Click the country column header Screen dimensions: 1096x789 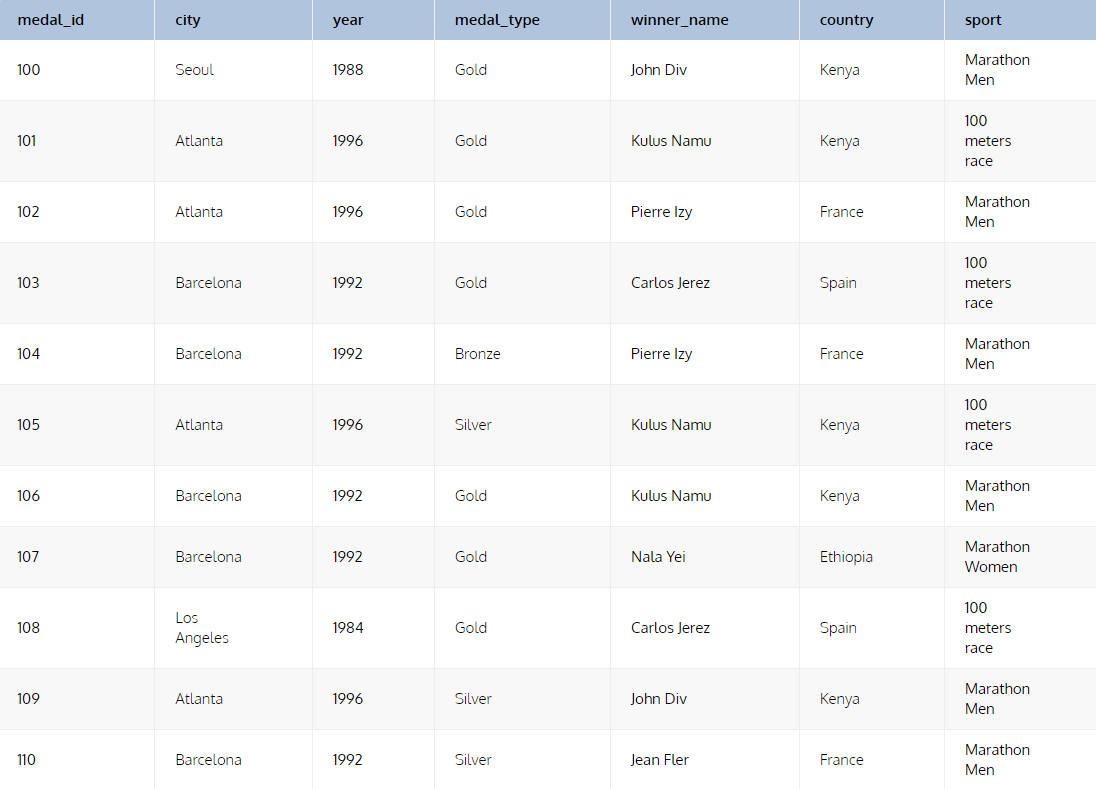click(x=846, y=20)
